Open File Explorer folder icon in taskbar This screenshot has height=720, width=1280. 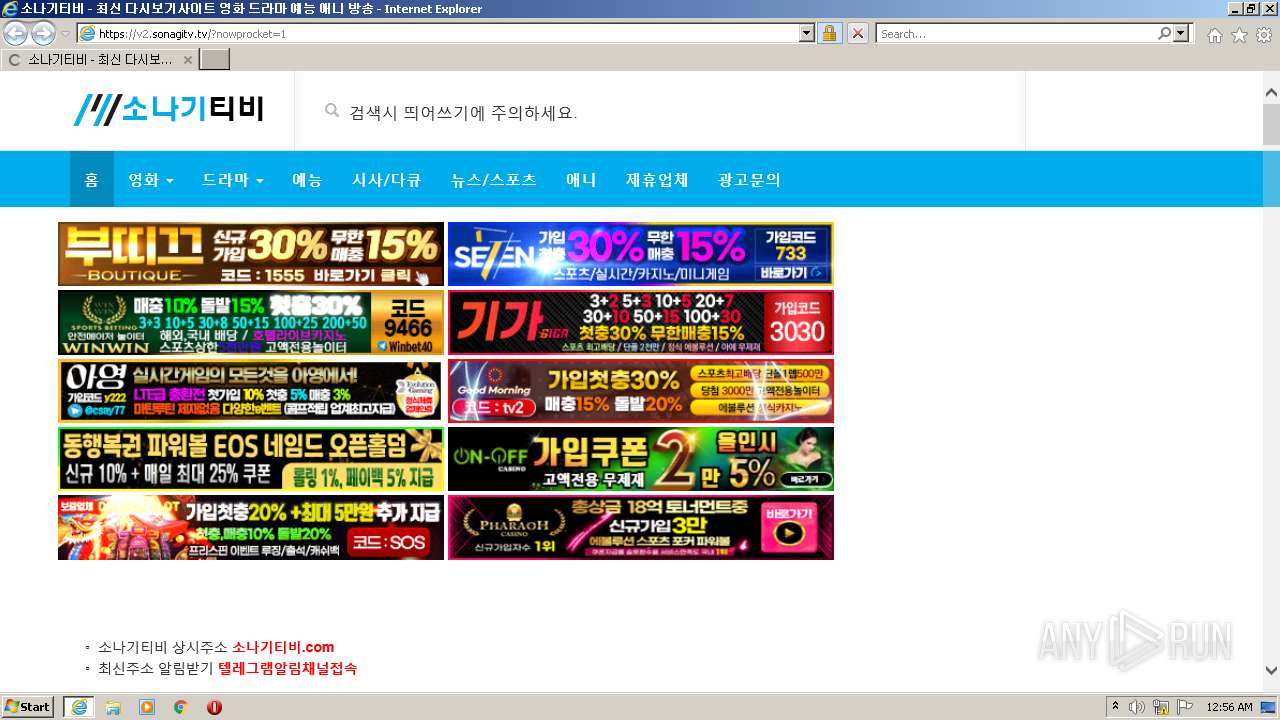[x=113, y=707]
